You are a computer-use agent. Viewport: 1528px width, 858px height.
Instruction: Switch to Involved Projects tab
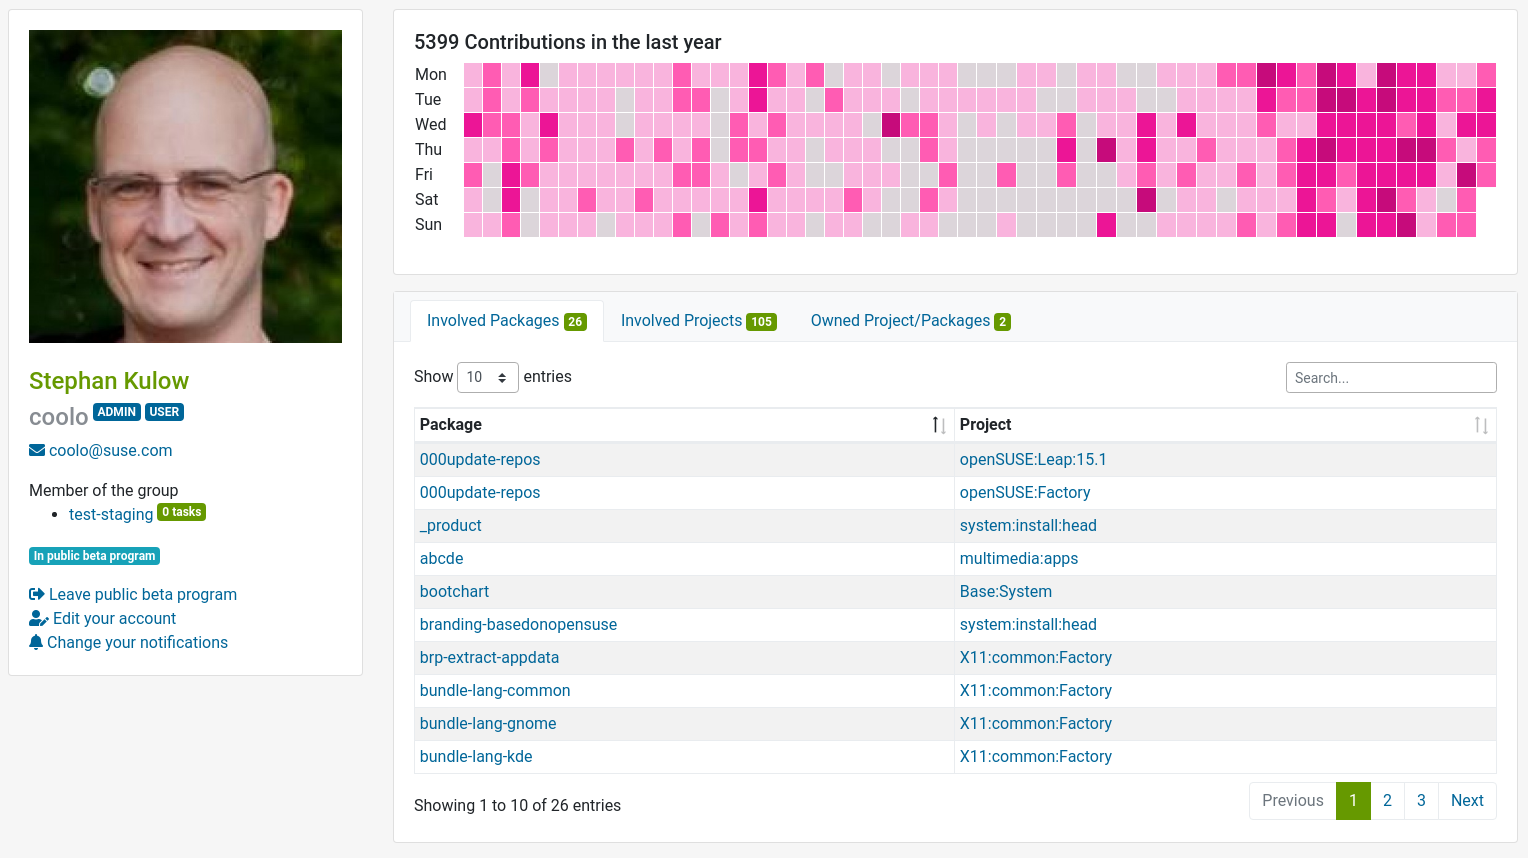coord(697,321)
